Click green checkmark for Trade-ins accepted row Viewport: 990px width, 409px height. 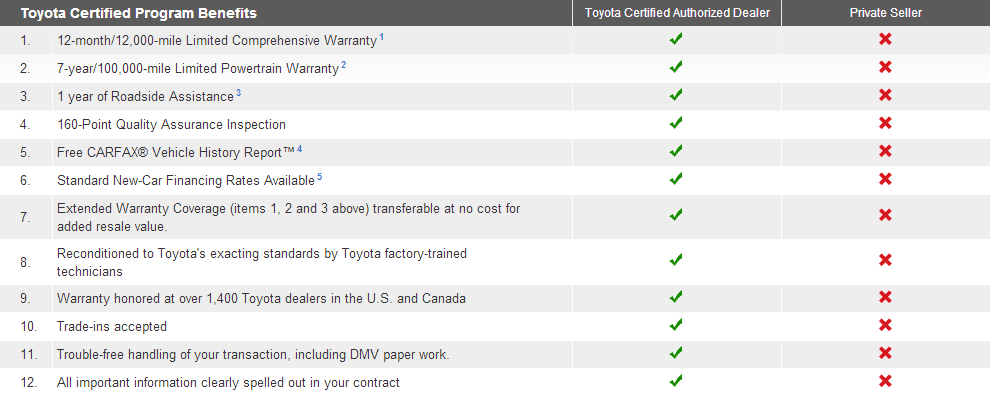click(676, 324)
